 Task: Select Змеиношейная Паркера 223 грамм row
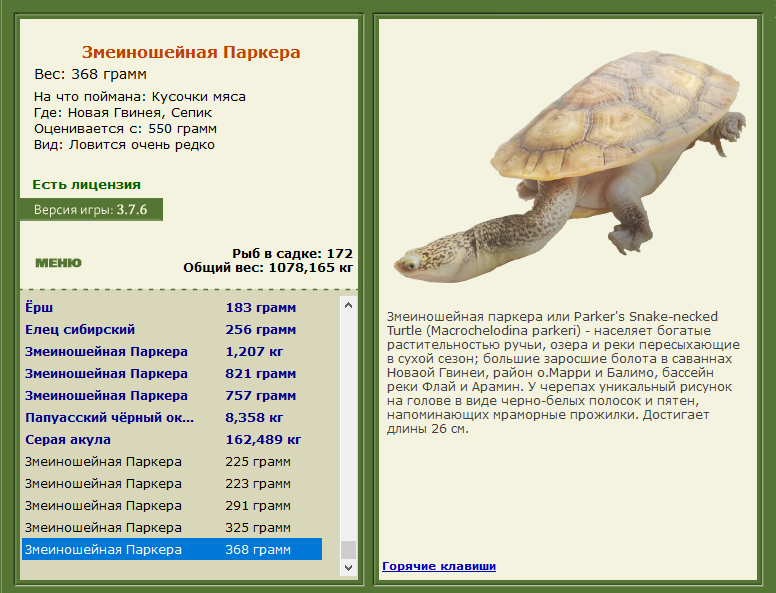172,484
